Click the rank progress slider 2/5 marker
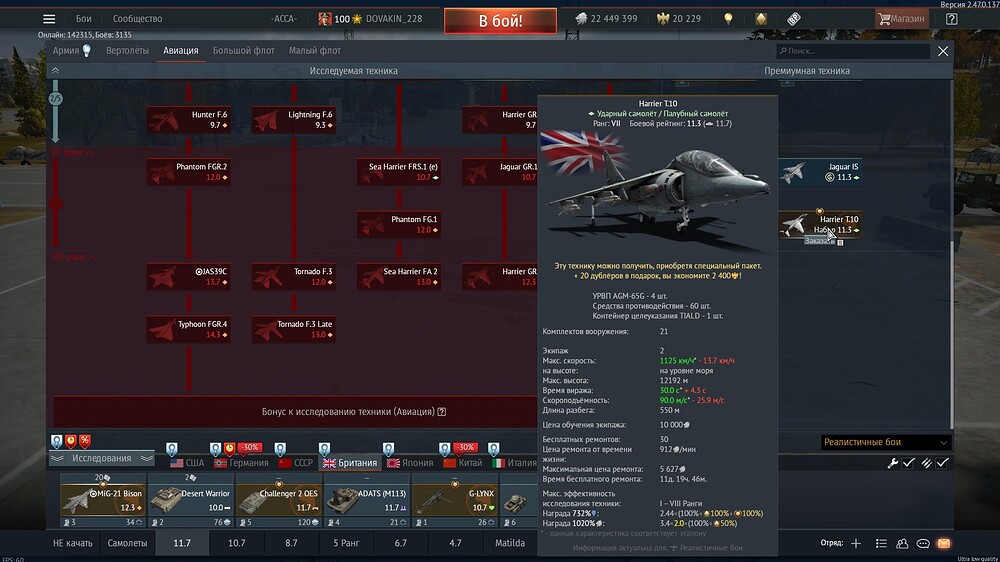Viewport: 1000px width, 562px height. click(x=55, y=99)
